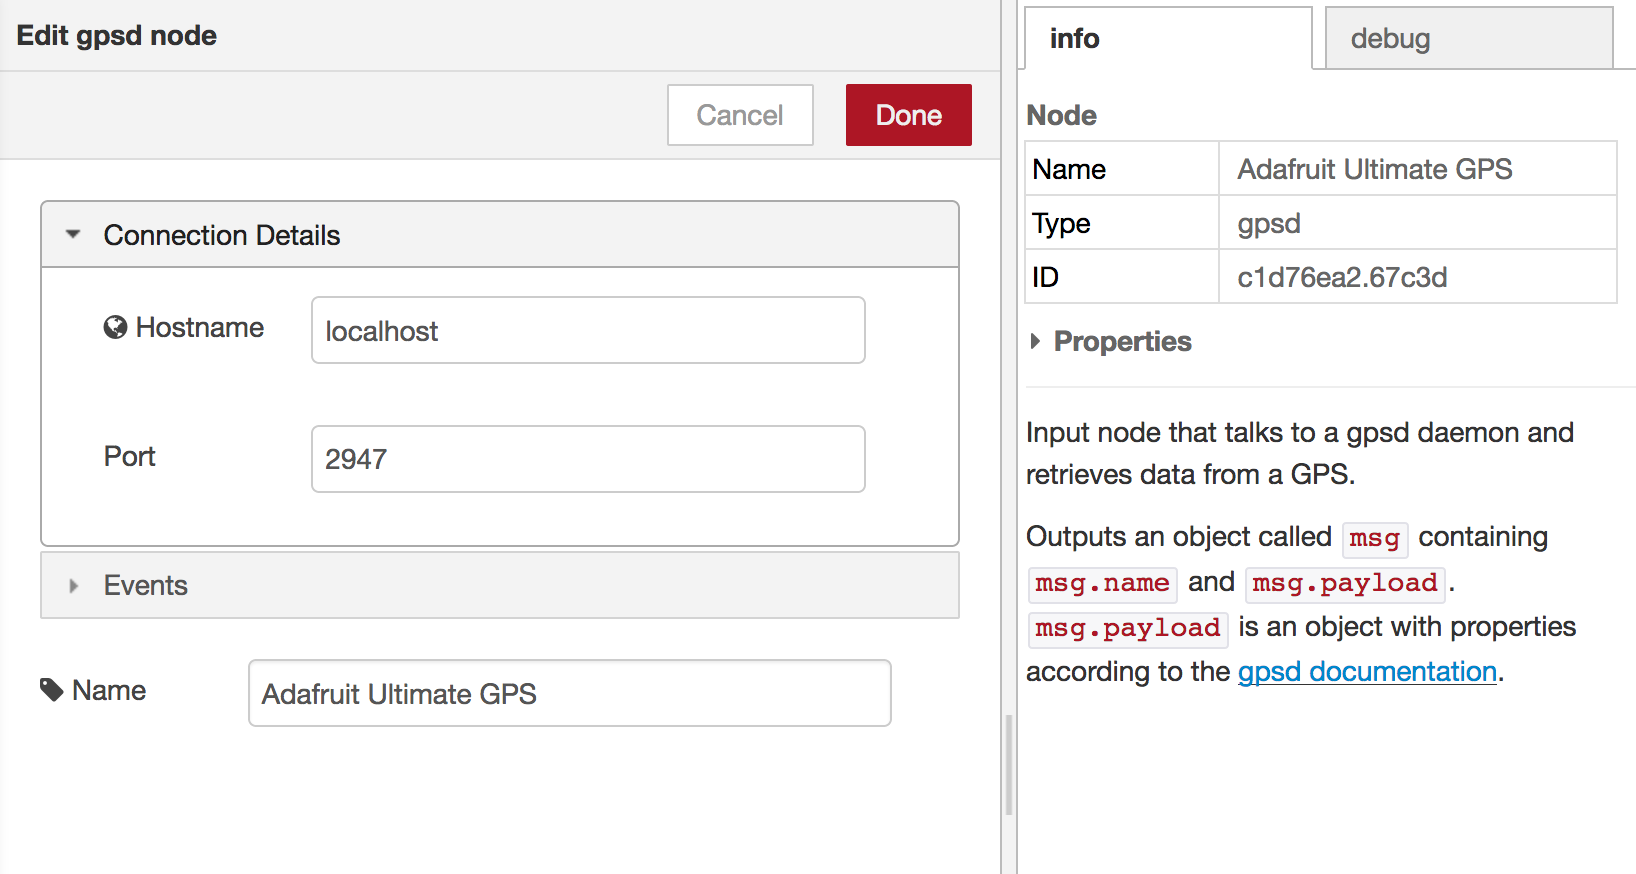This screenshot has width=1636, height=874.
Task: Open the gpsd documentation link
Action: (x=1367, y=671)
